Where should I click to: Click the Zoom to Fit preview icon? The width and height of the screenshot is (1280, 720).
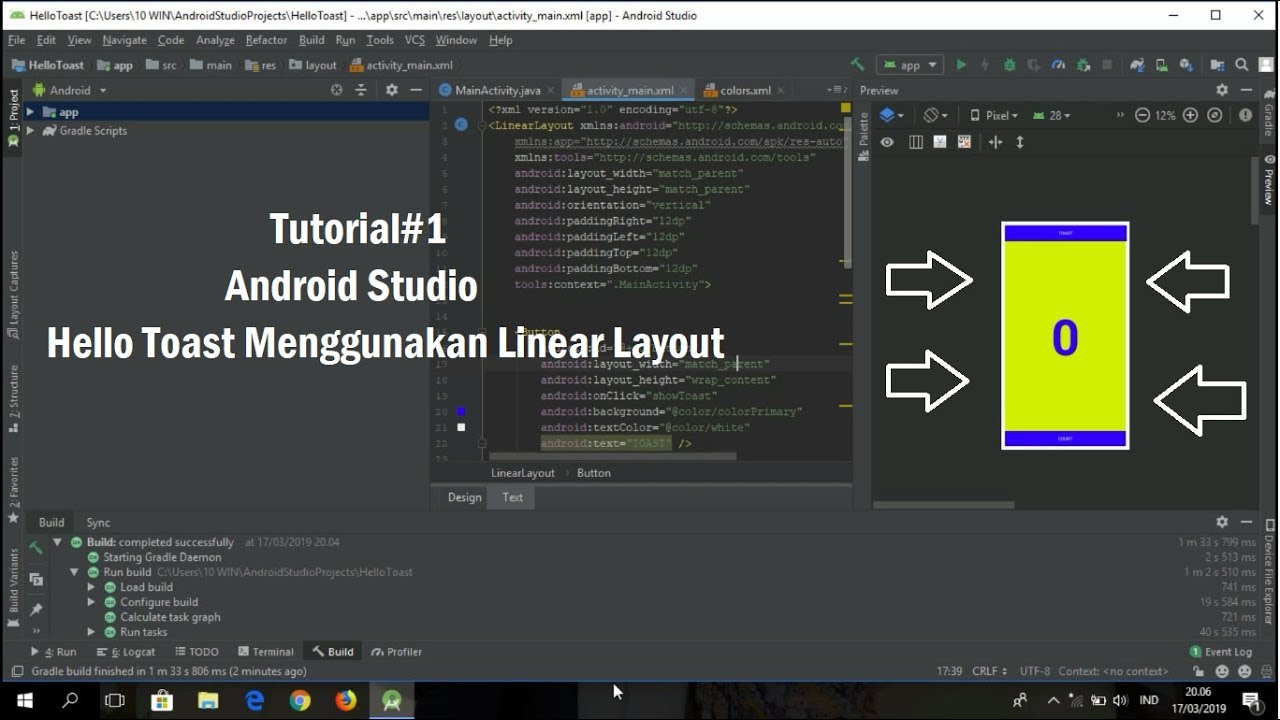pyautogui.click(x=1214, y=115)
